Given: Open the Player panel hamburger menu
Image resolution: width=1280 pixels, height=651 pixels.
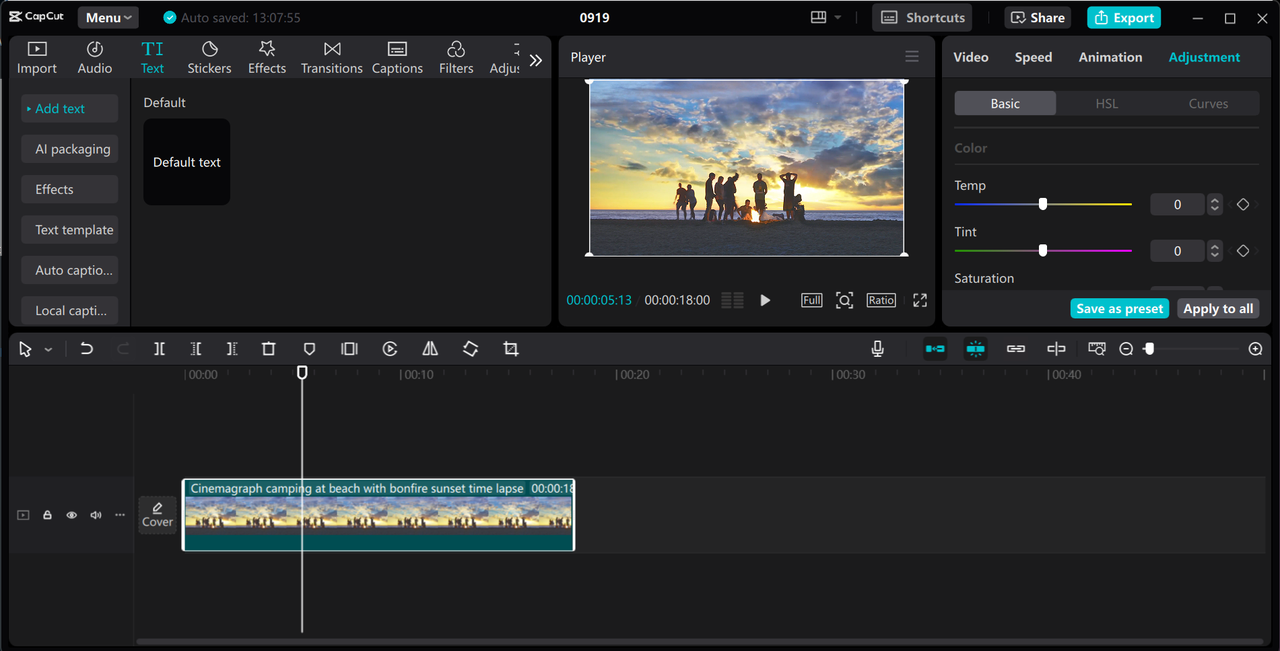Looking at the screenshot, I should pyautogui.click(x=912, y=57).
